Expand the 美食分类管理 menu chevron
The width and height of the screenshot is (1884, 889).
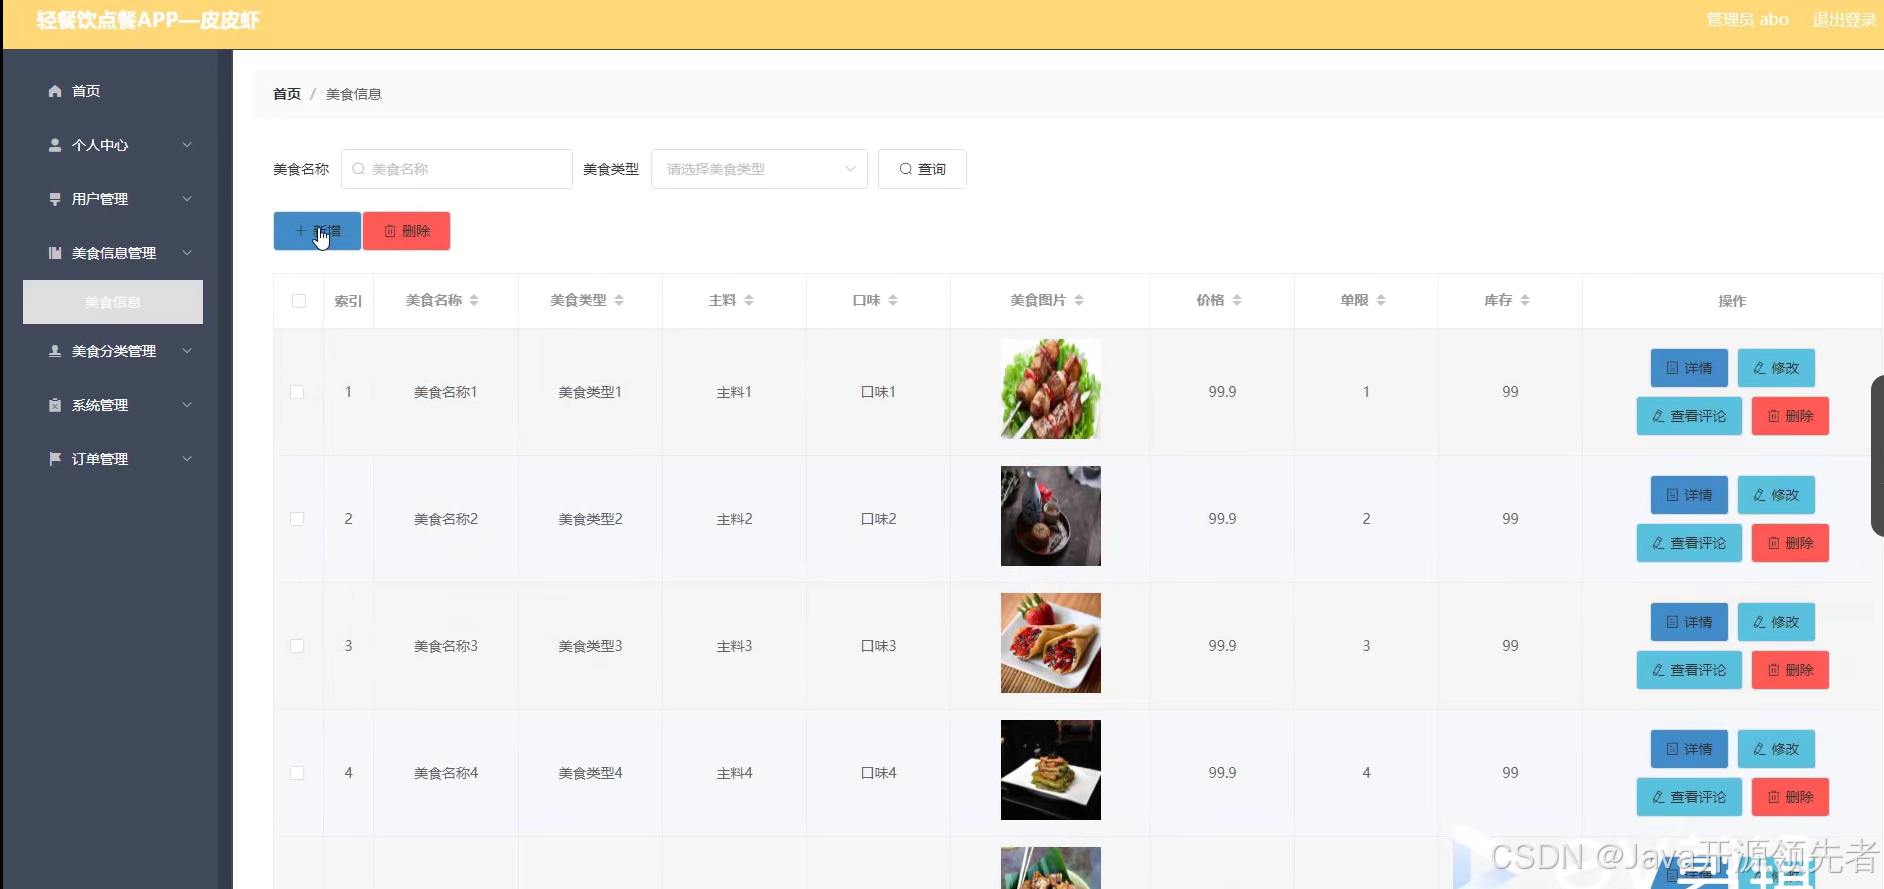coord(187,351)
